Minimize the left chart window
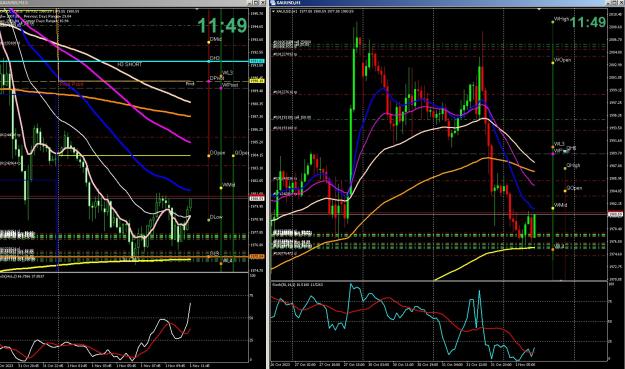Image resolution: width=625 pixels, height=369 pixels. (249, 2)
